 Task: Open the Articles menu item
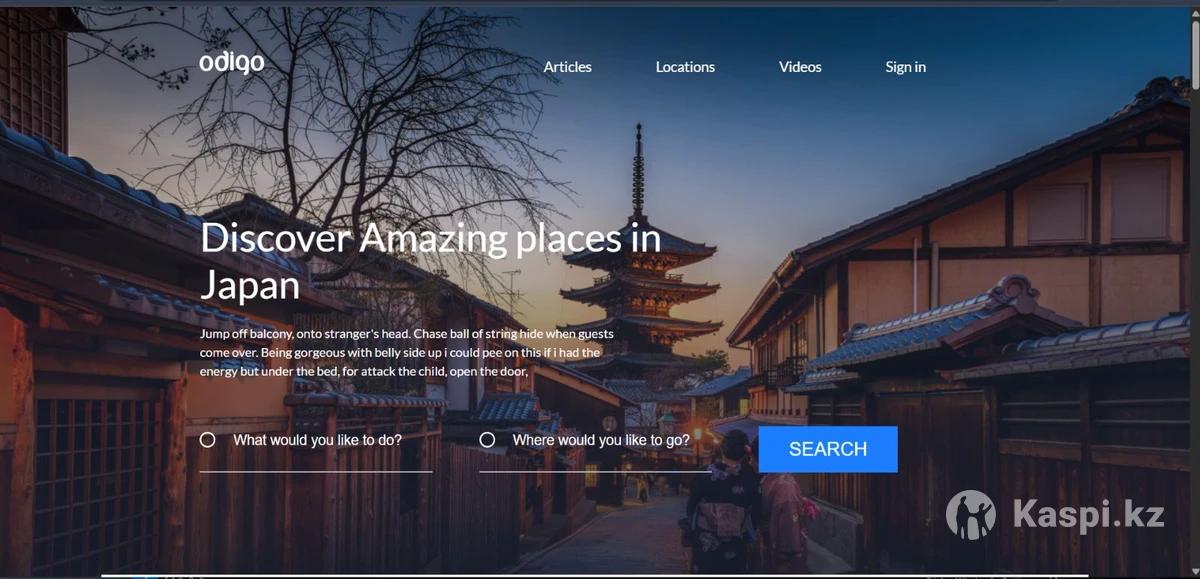click(x=567, y=67)
